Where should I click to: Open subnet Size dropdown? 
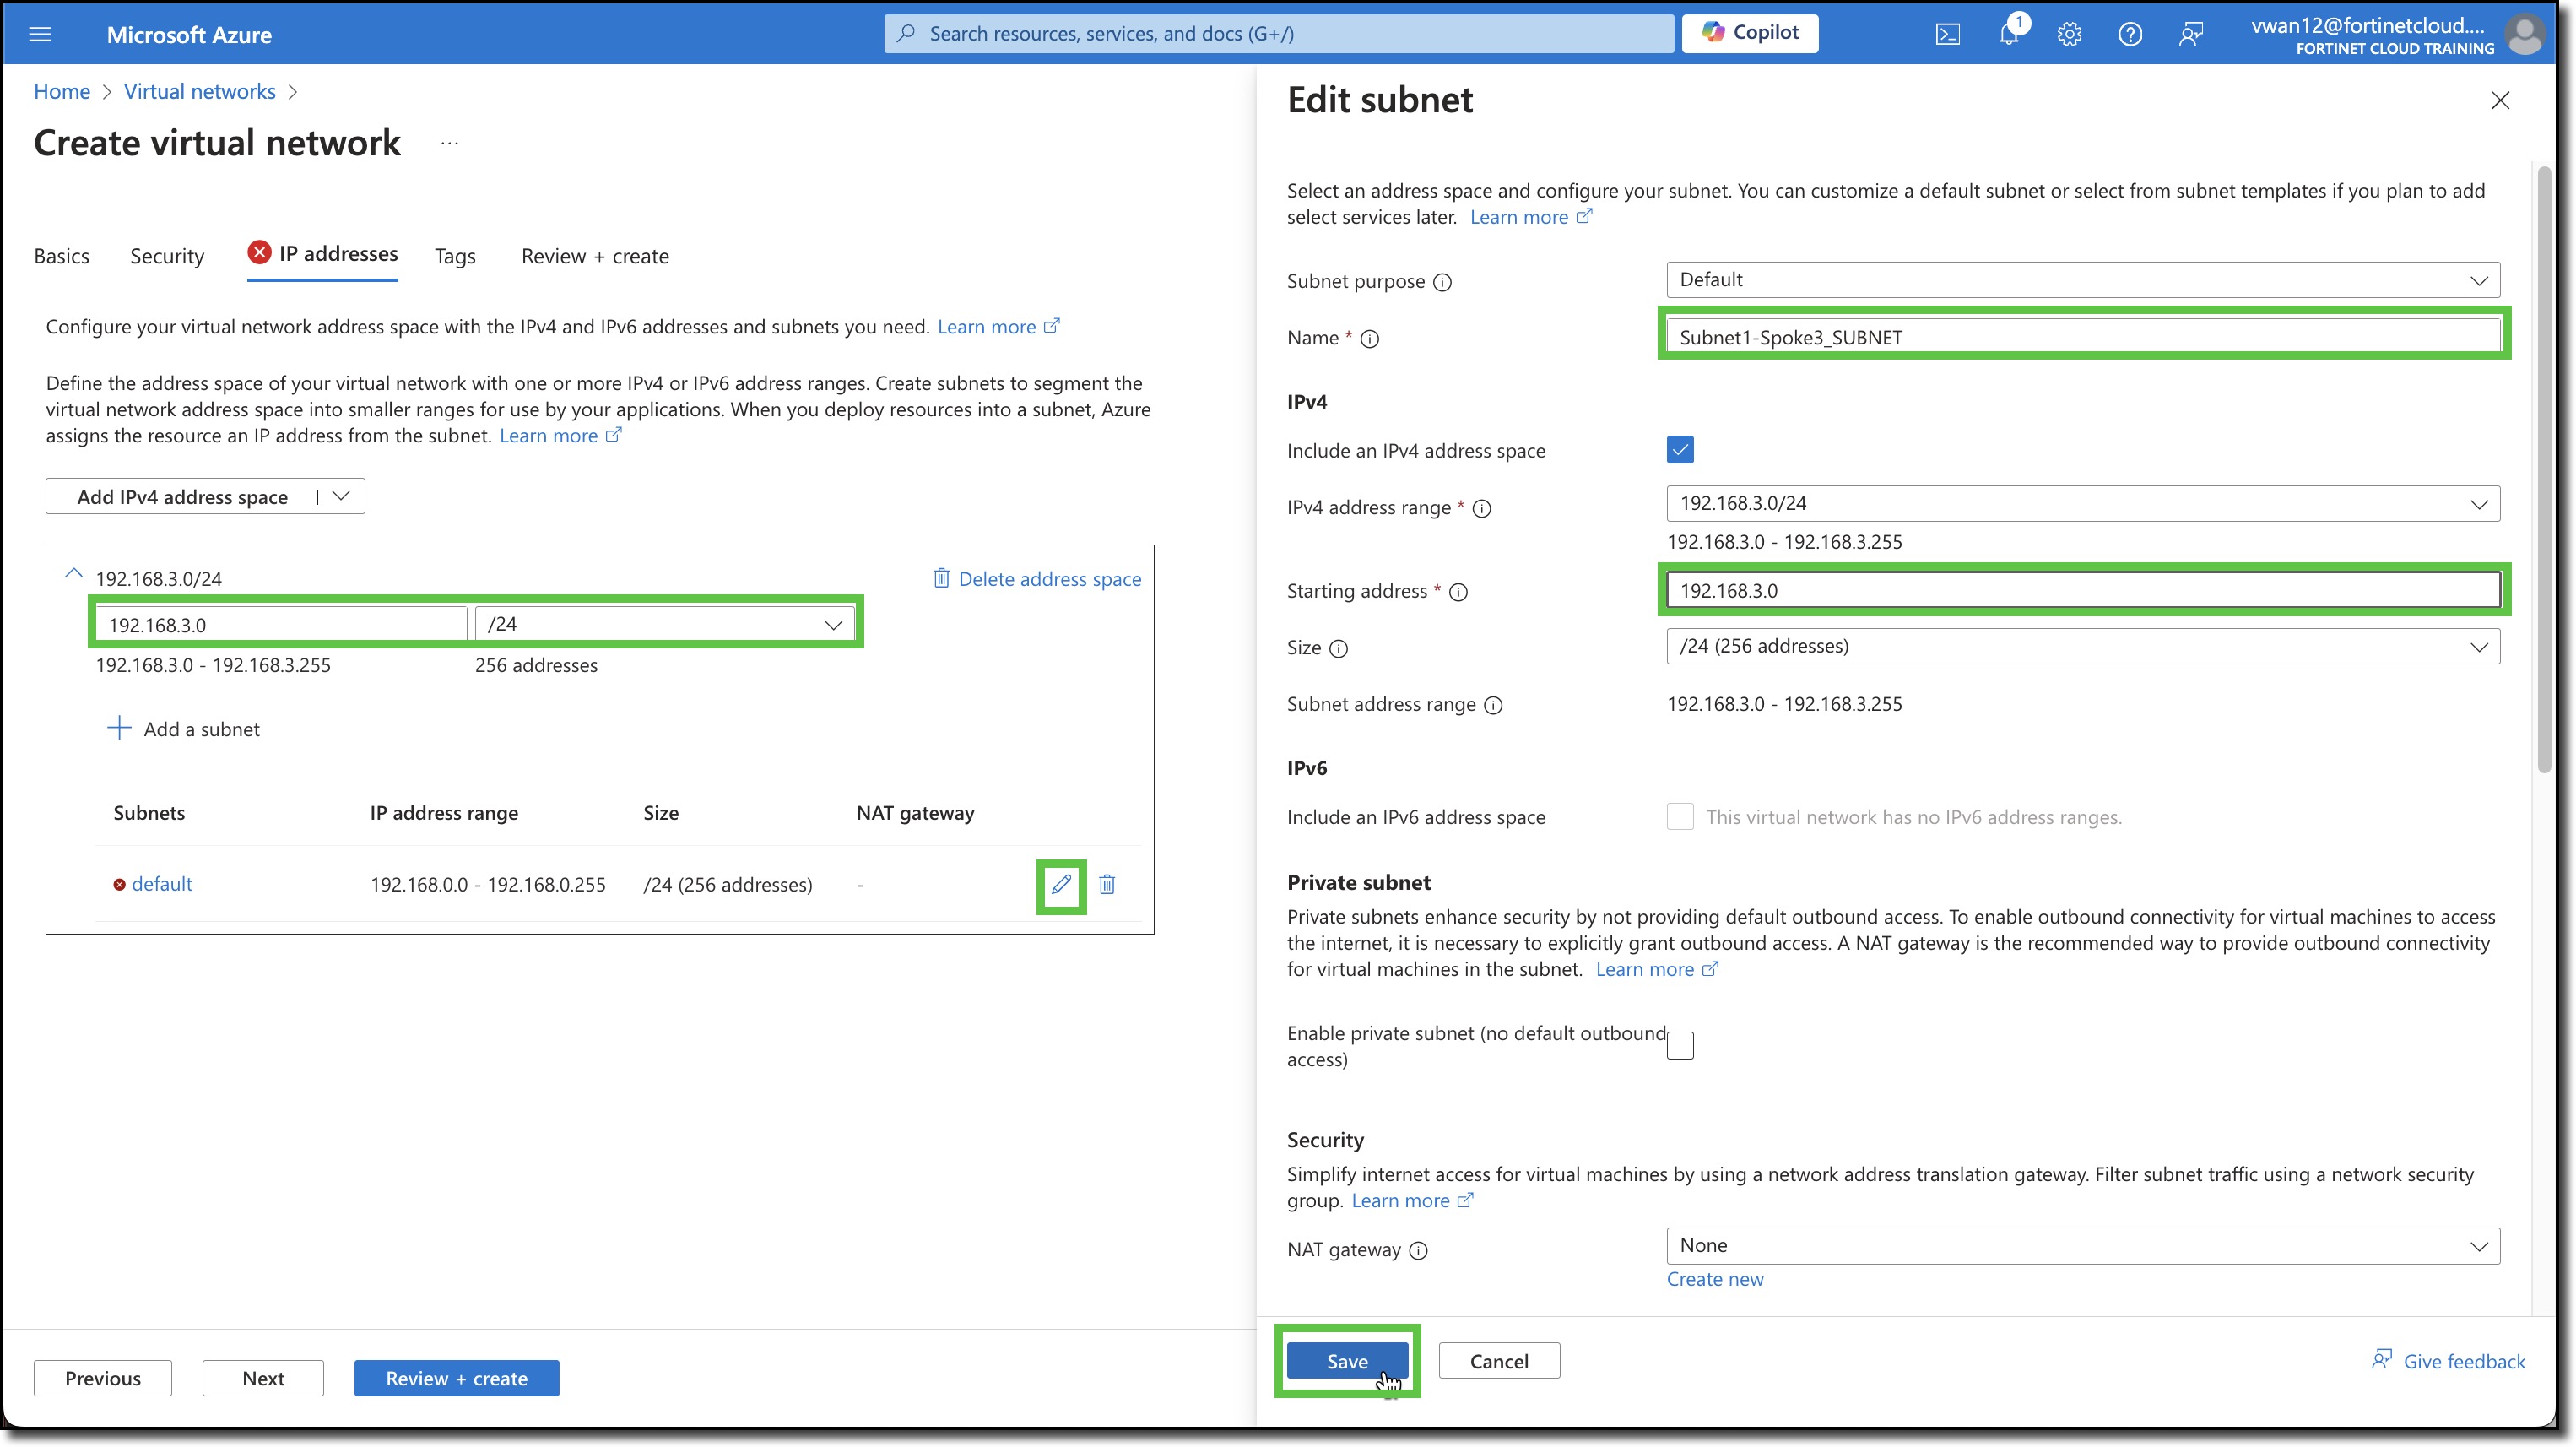click(2083, 646)
